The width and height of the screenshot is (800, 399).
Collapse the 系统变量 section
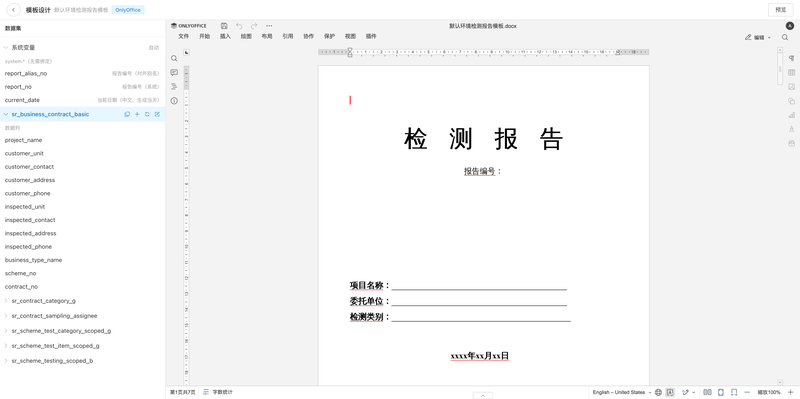(x=6, y=47)
